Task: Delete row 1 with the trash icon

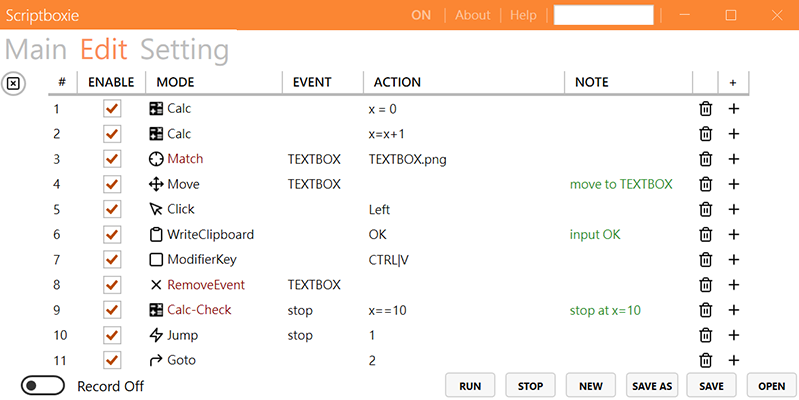Action: coord(705,109)
